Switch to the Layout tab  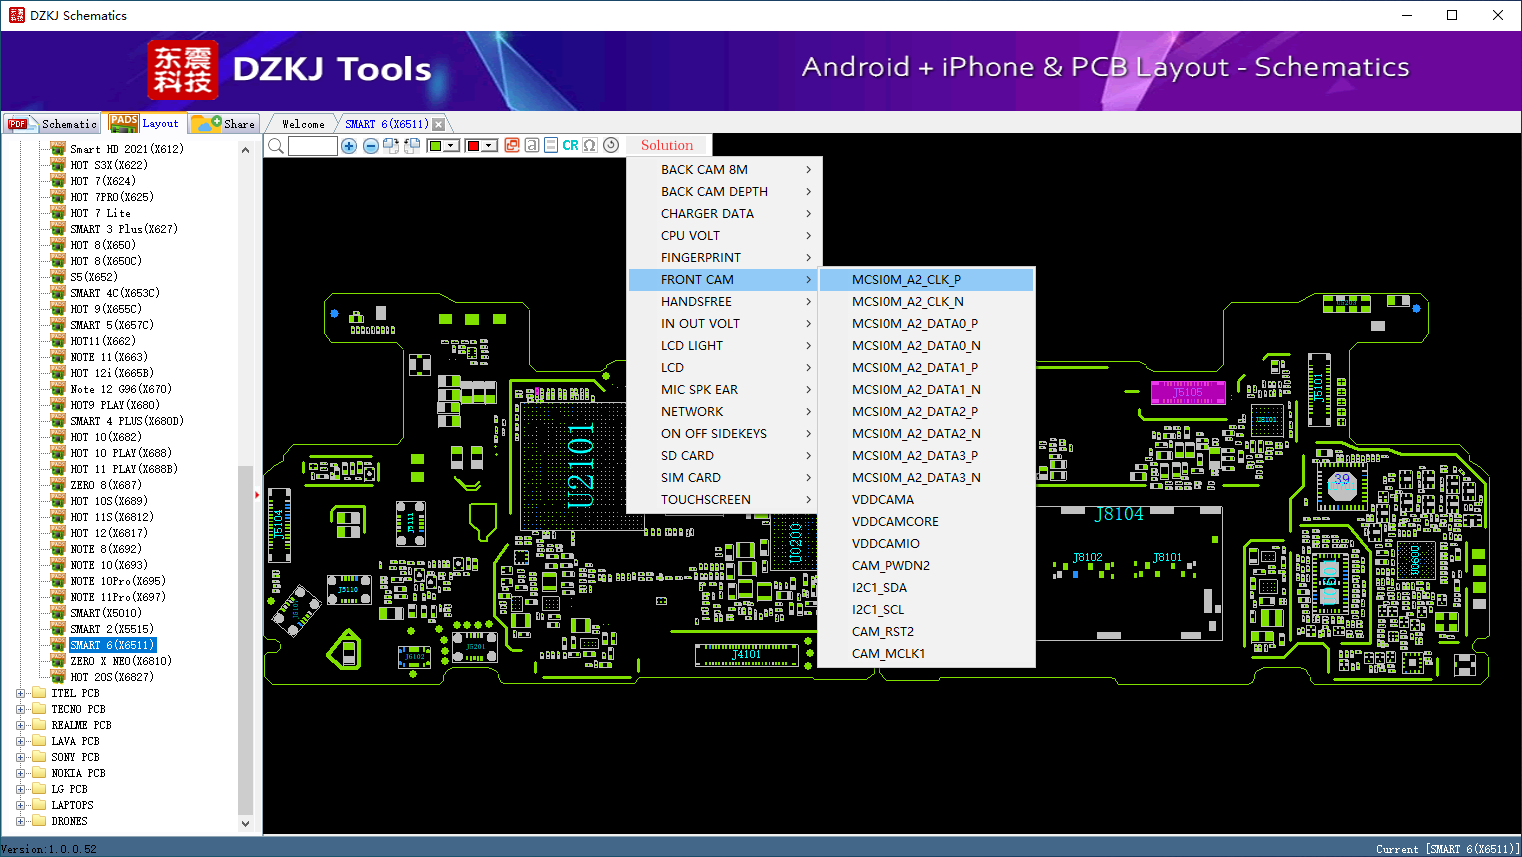pos(145,123)
